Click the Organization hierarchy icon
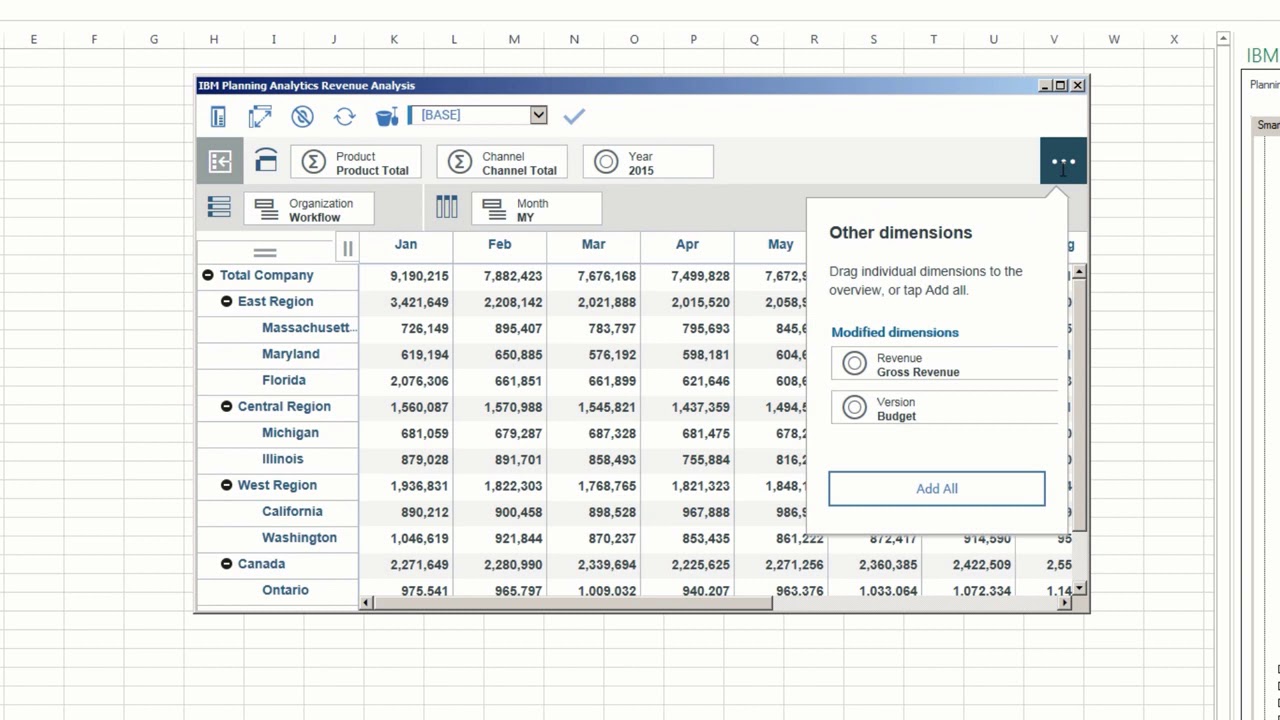Image resolution: width=1280 pixels, height=720 pixels. (x=265, y=209)
